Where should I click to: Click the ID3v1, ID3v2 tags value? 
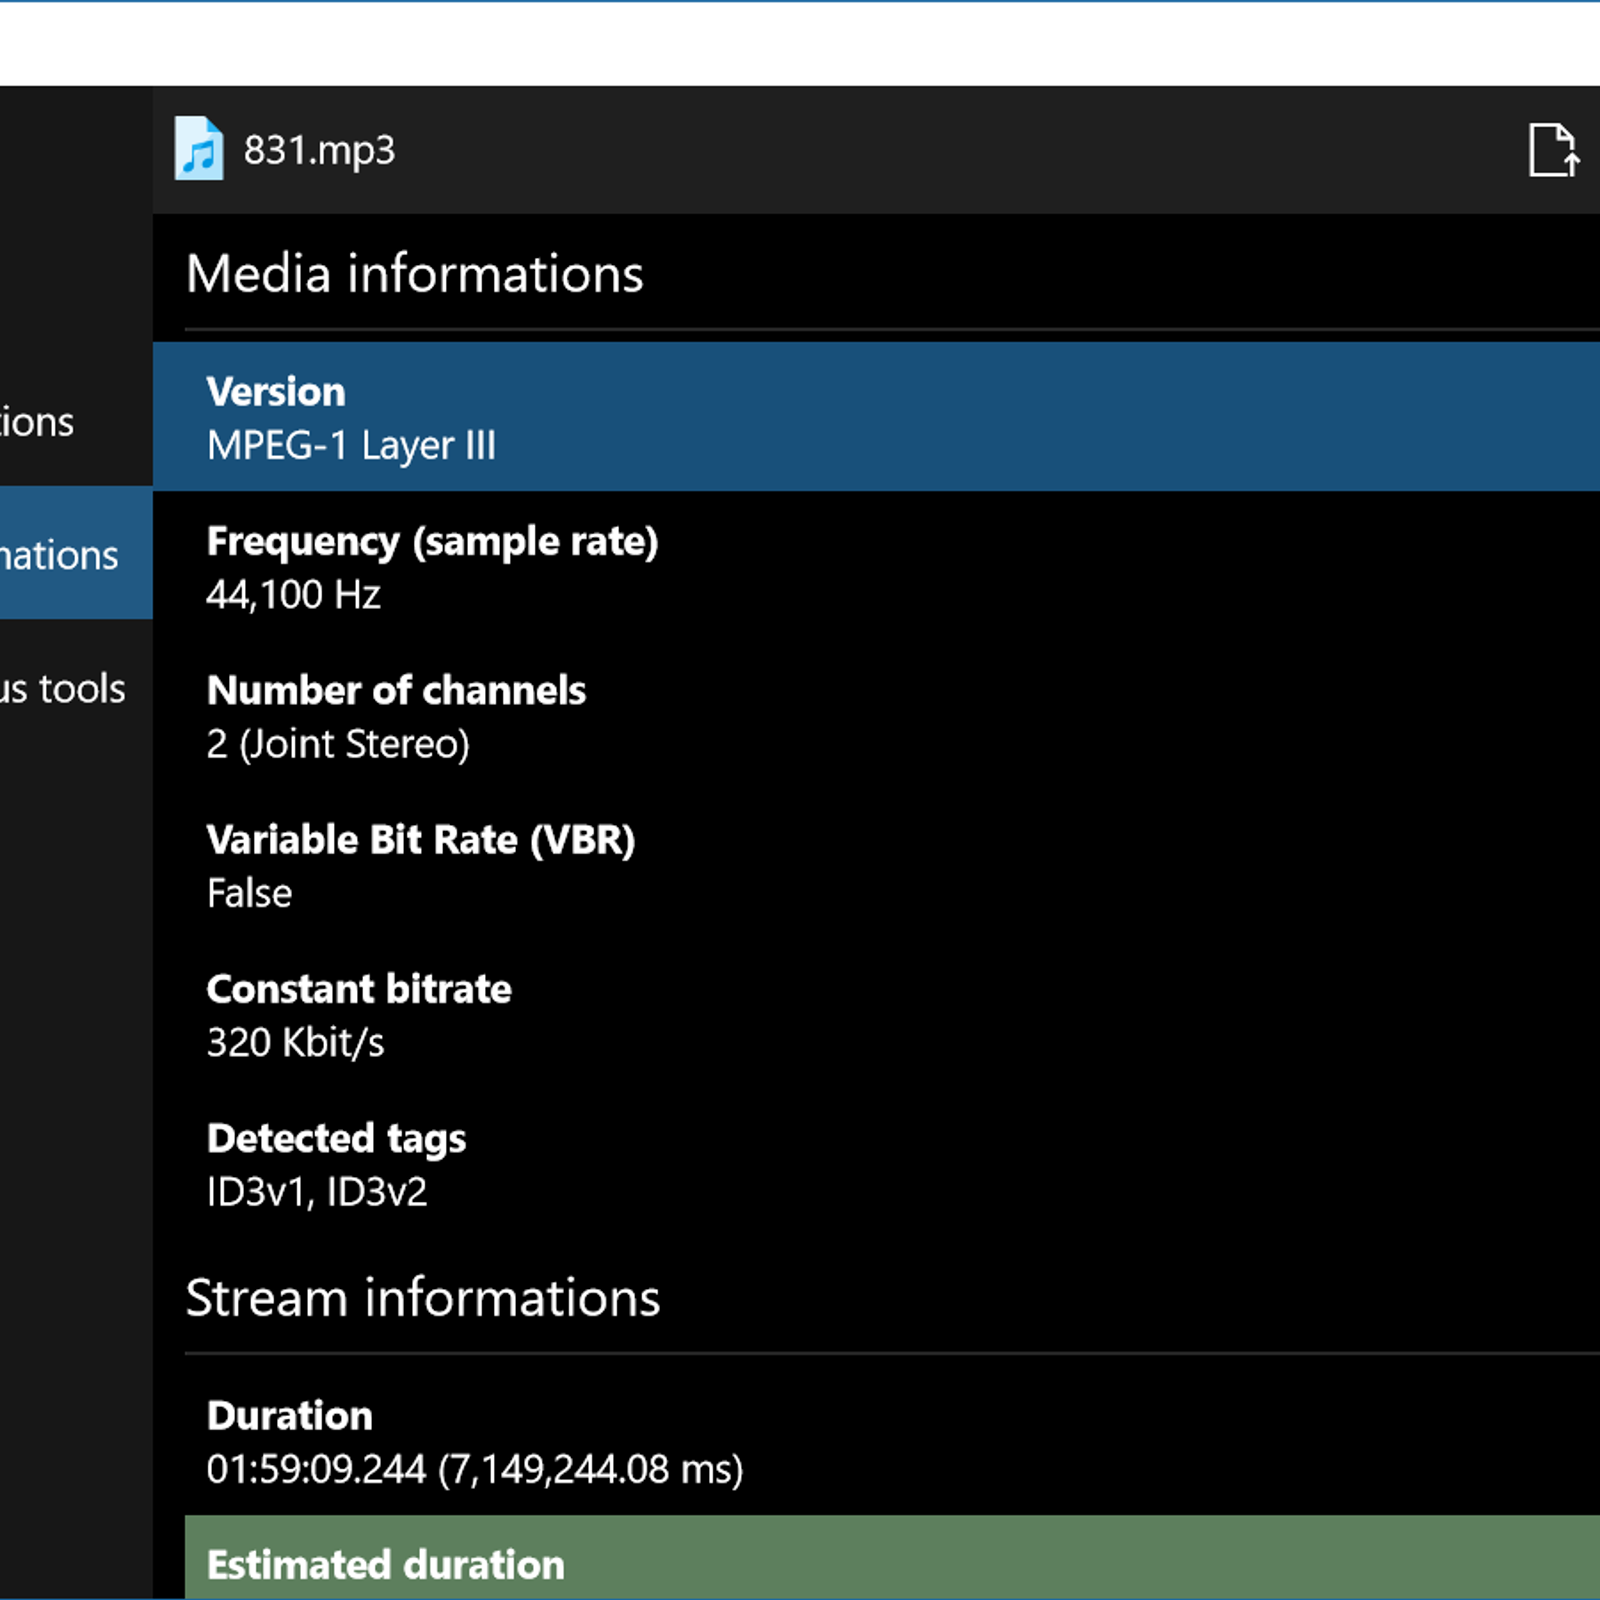(x=317, y=1192)
